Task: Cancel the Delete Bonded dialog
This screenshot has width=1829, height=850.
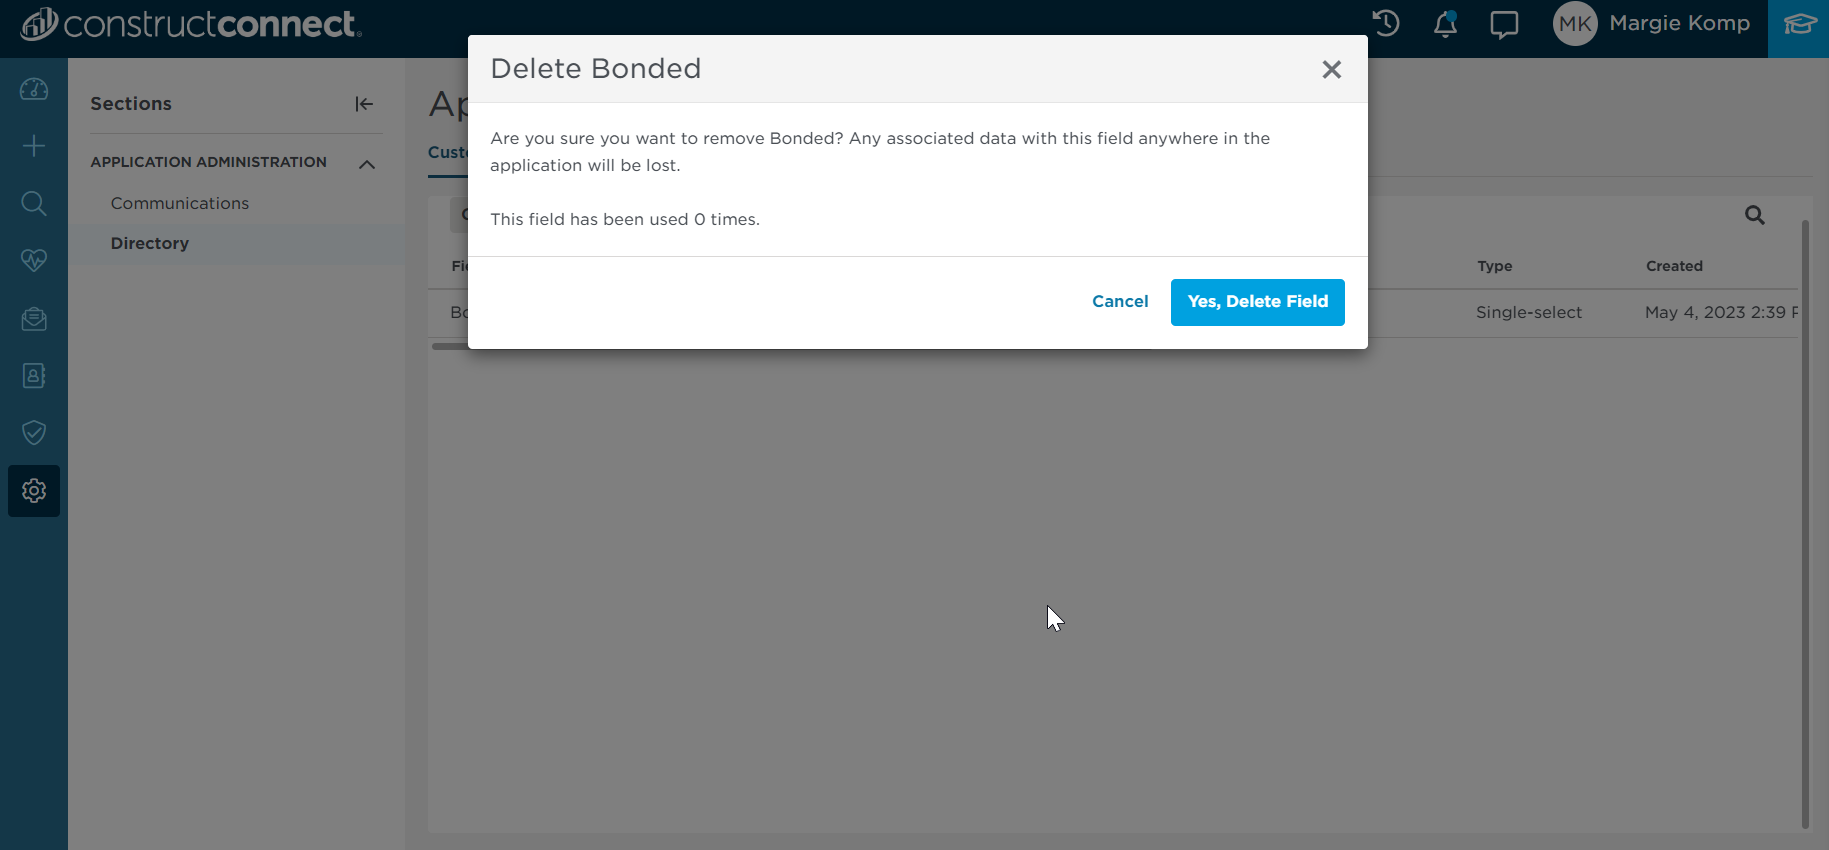Action: point(1120,301)
